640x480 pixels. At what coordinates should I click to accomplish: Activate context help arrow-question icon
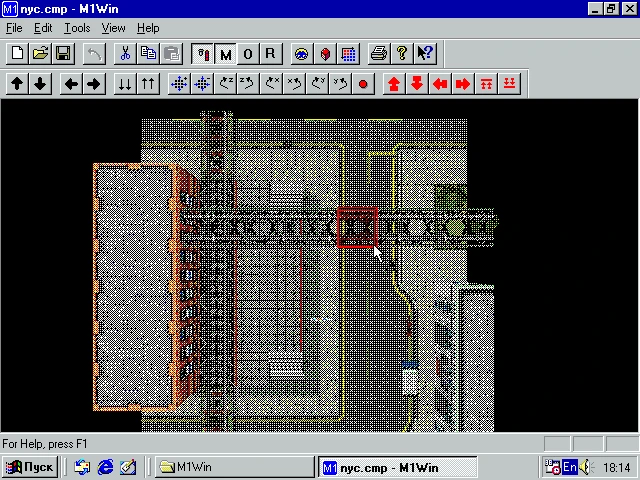(x=425, y=53)
